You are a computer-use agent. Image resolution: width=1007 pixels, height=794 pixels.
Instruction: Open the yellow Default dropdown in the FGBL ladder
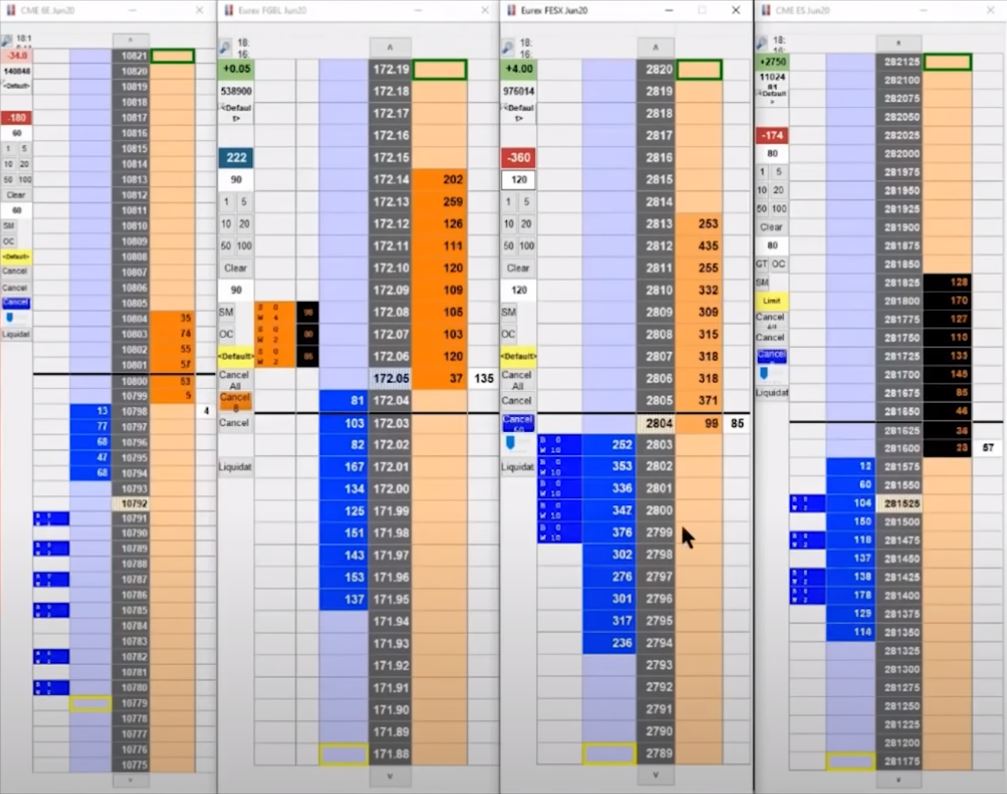[236, 356]
